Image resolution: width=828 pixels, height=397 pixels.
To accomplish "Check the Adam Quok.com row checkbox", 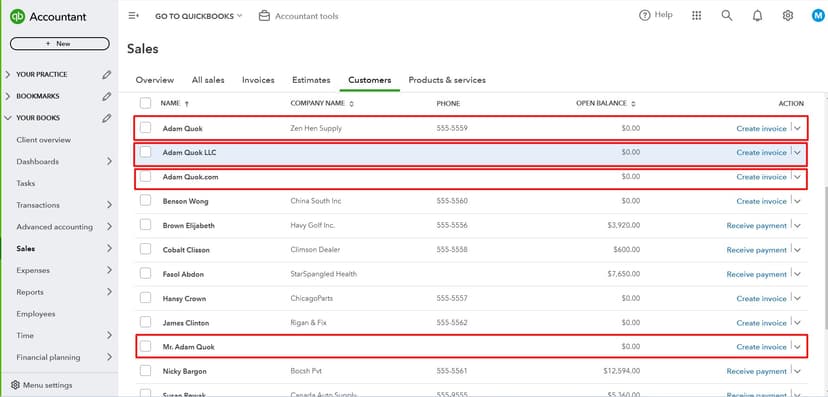I will tap(146, 176).
